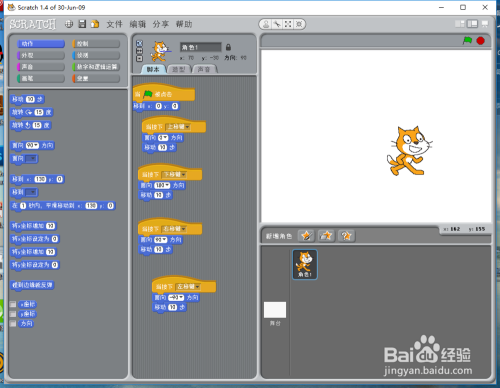Select the 动作 motion category
The width and height of the screenshot is (500, 388).
pyautogui.click(x=41, y=44)
